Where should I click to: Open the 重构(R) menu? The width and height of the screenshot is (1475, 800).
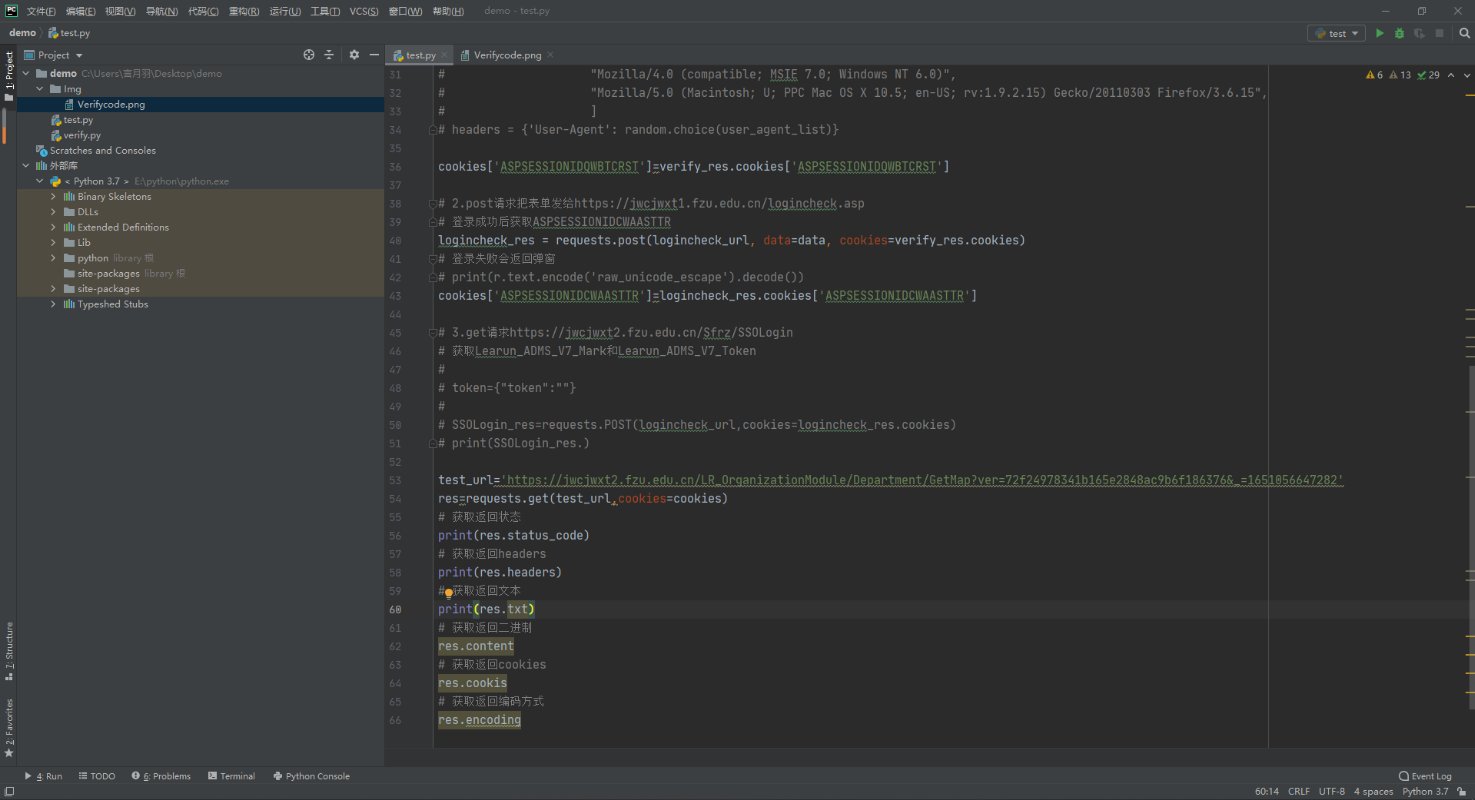pos(244,11)
